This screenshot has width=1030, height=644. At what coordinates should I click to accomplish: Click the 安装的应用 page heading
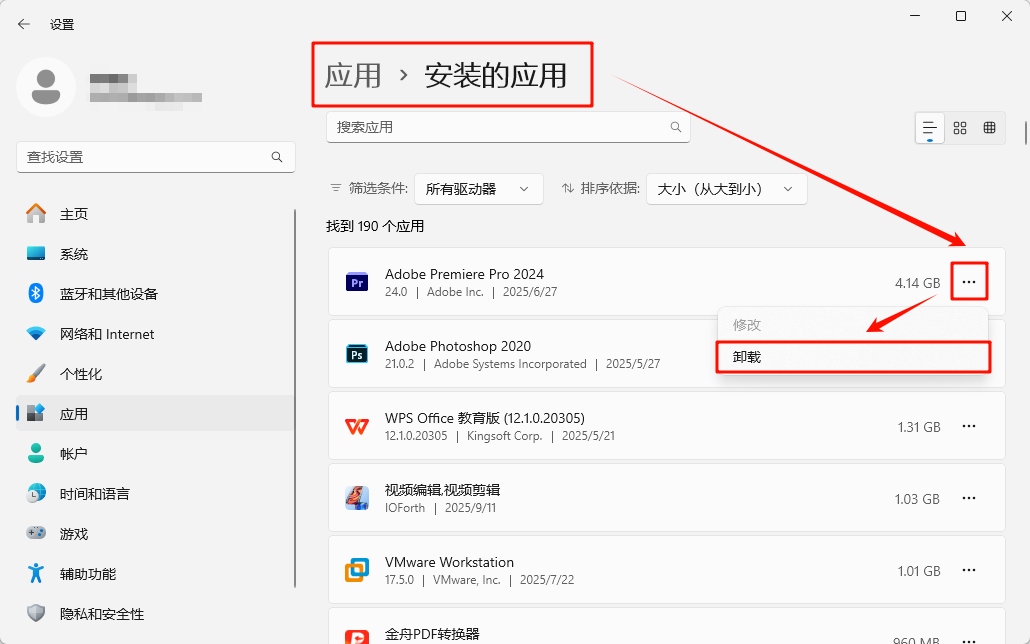point(495,75)
